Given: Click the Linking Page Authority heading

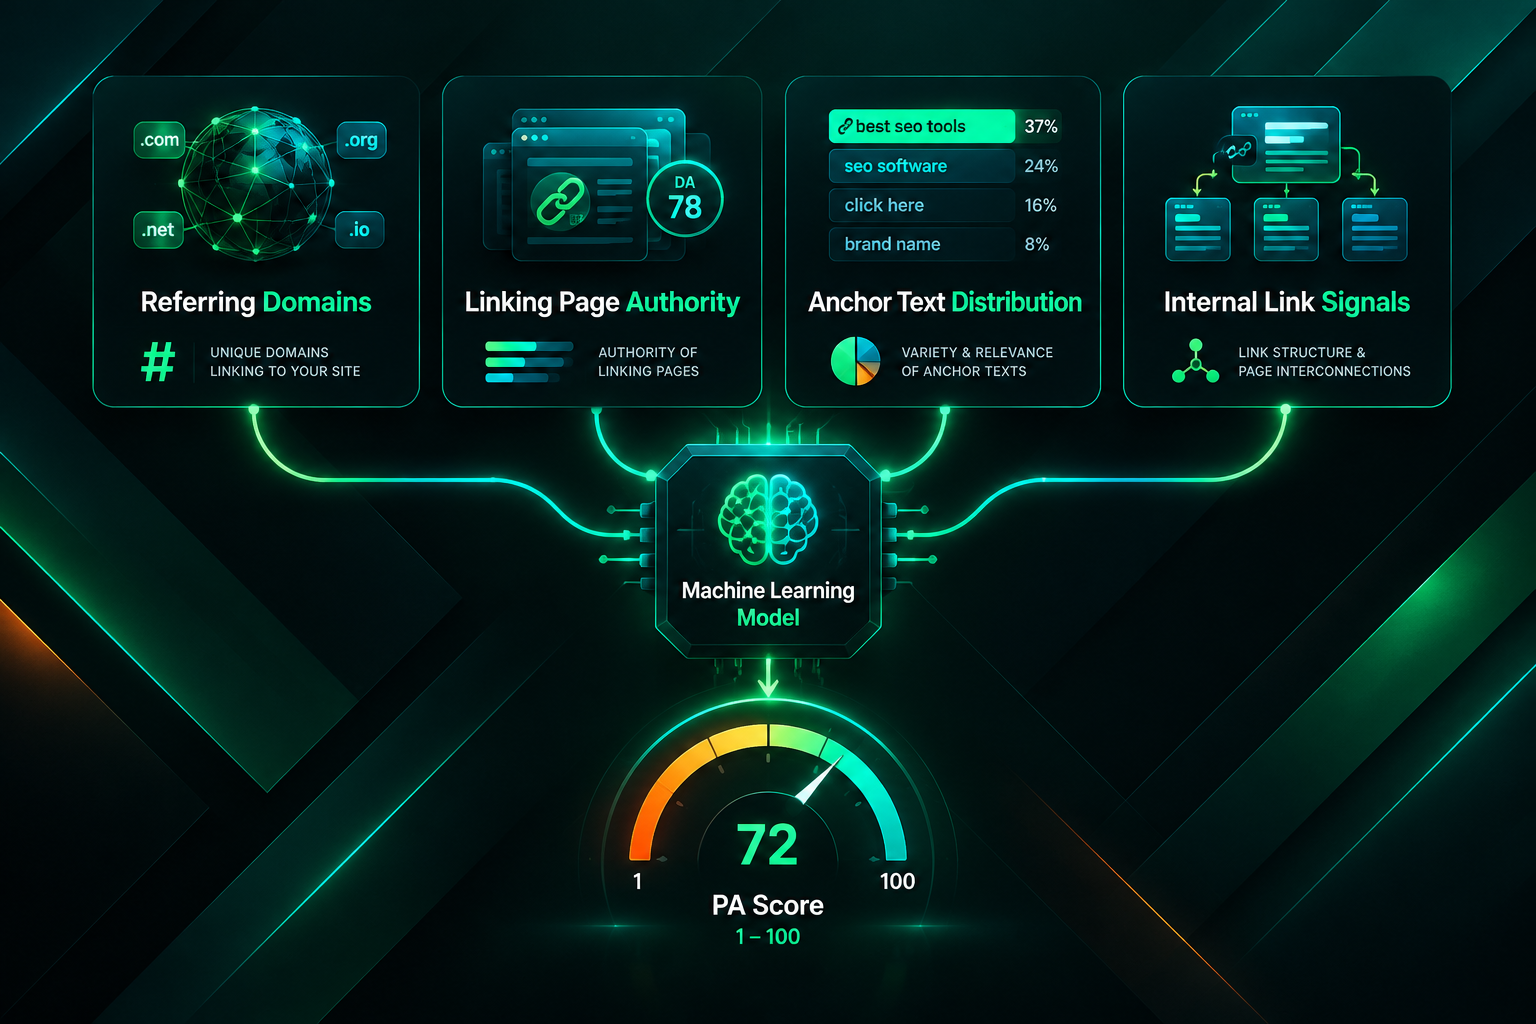Looking at the screenshot, I should point(602,303).
